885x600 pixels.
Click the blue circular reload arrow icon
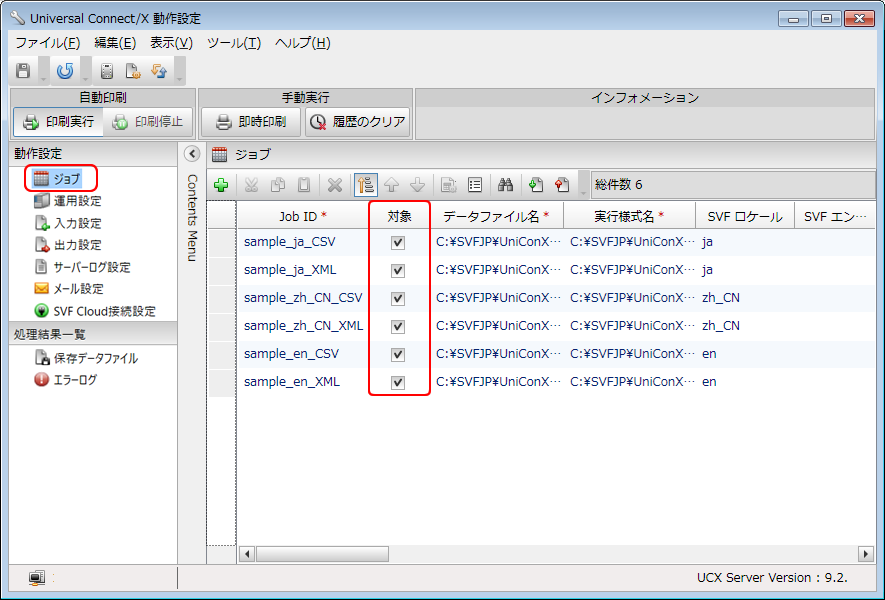pyautogui.click(x=65, y=71)
